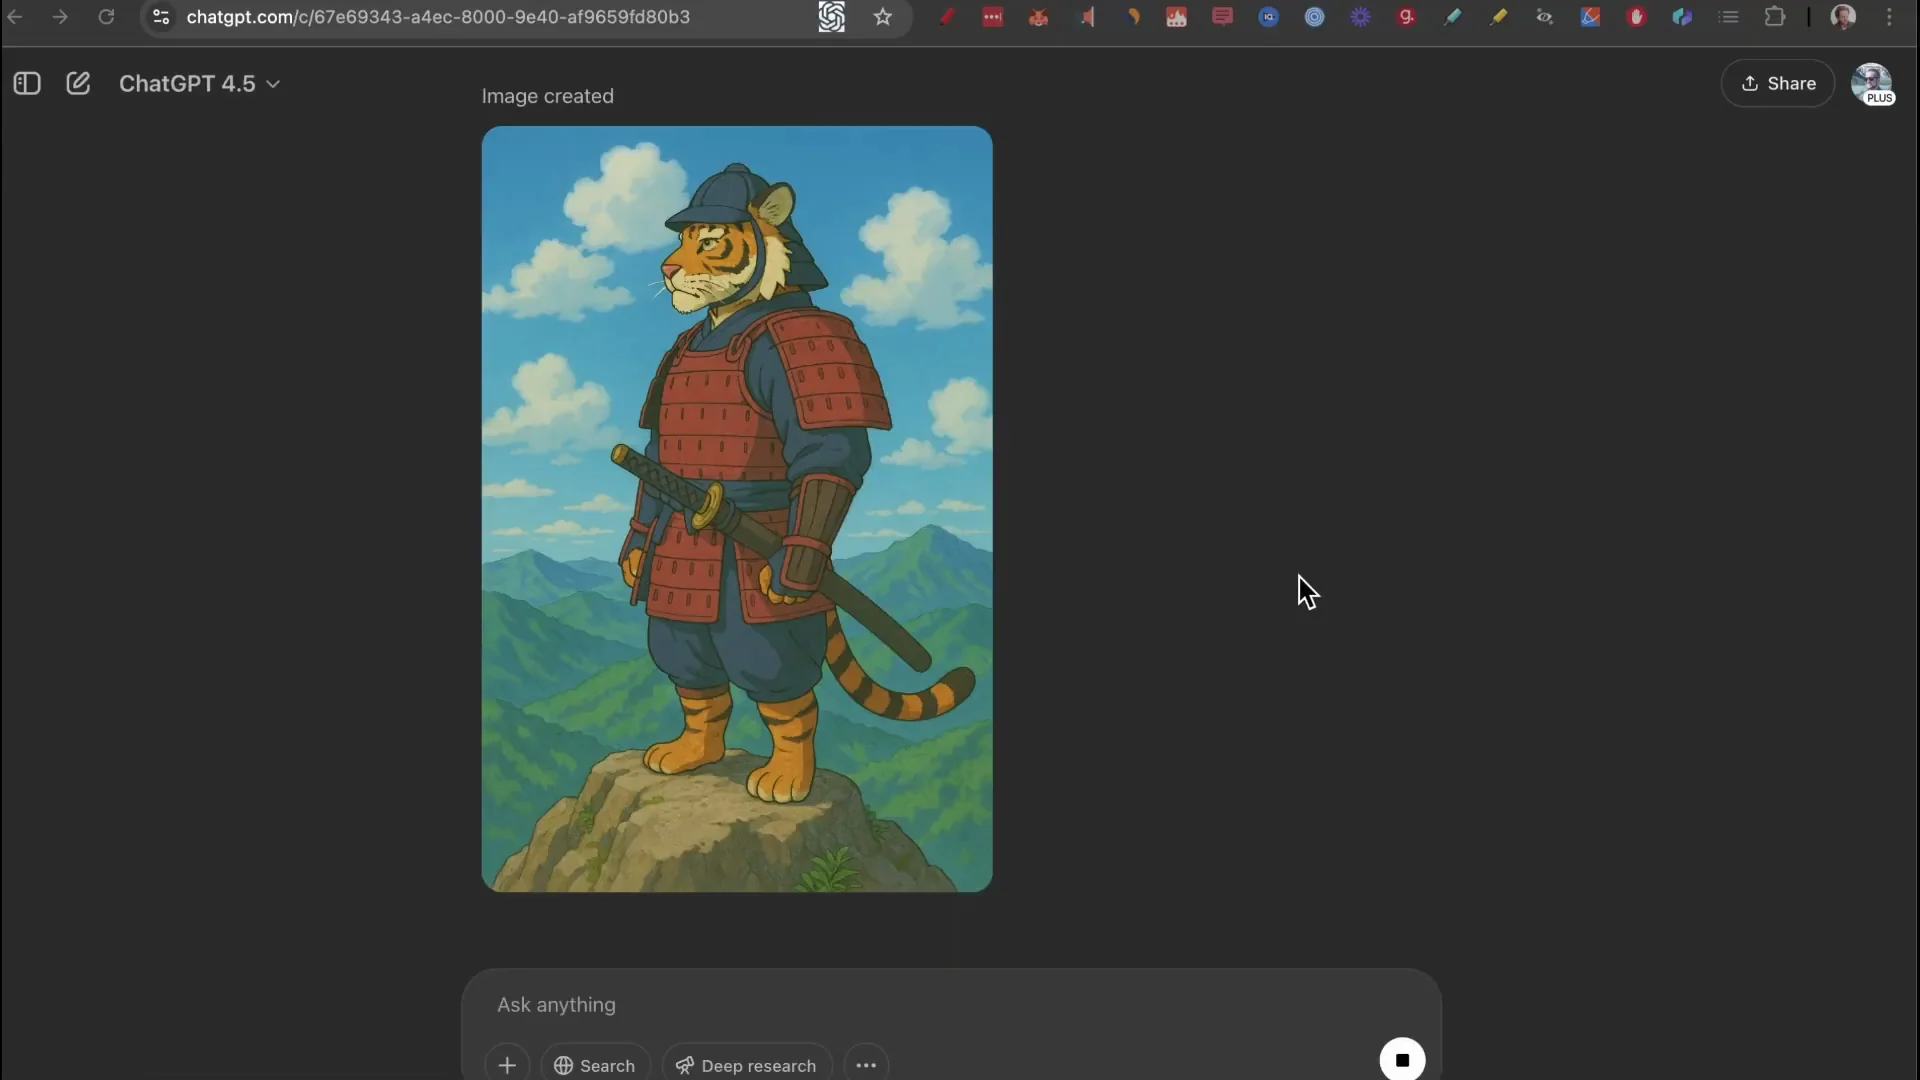
Task: Open the Grammarly extension icon
Action: click(1407, 16)
